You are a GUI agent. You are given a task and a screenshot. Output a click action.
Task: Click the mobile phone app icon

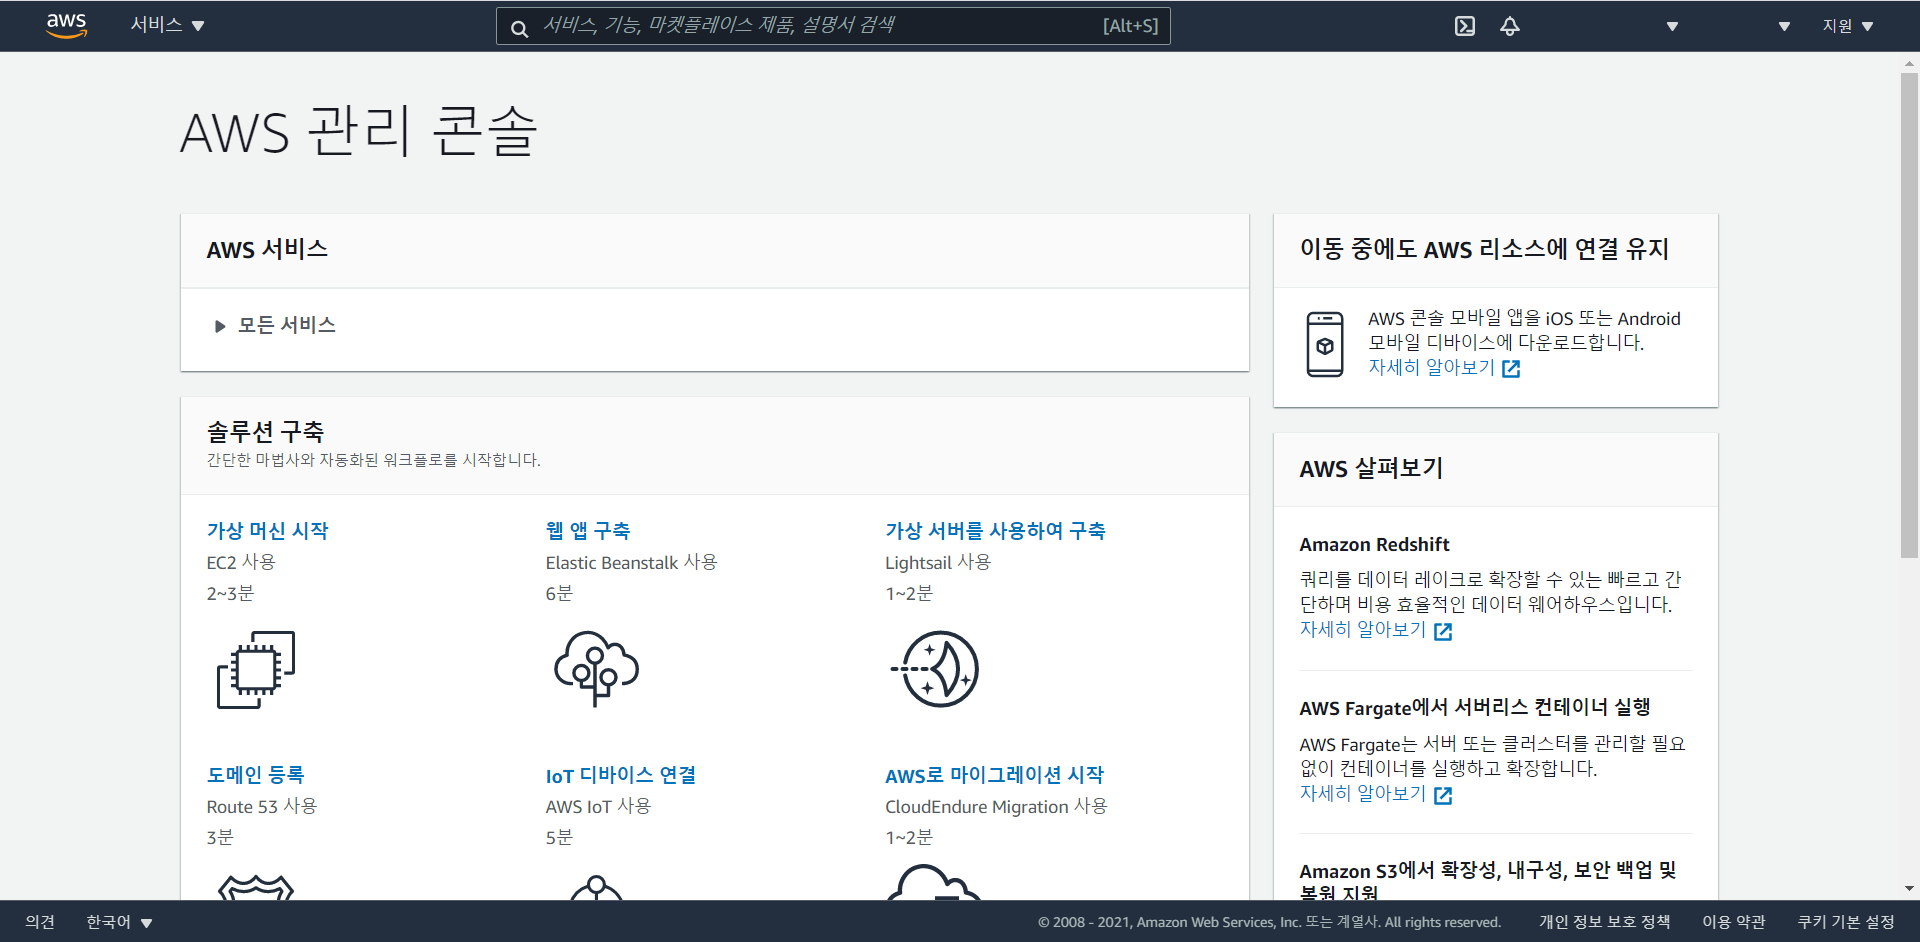[x=1325, y=344]
